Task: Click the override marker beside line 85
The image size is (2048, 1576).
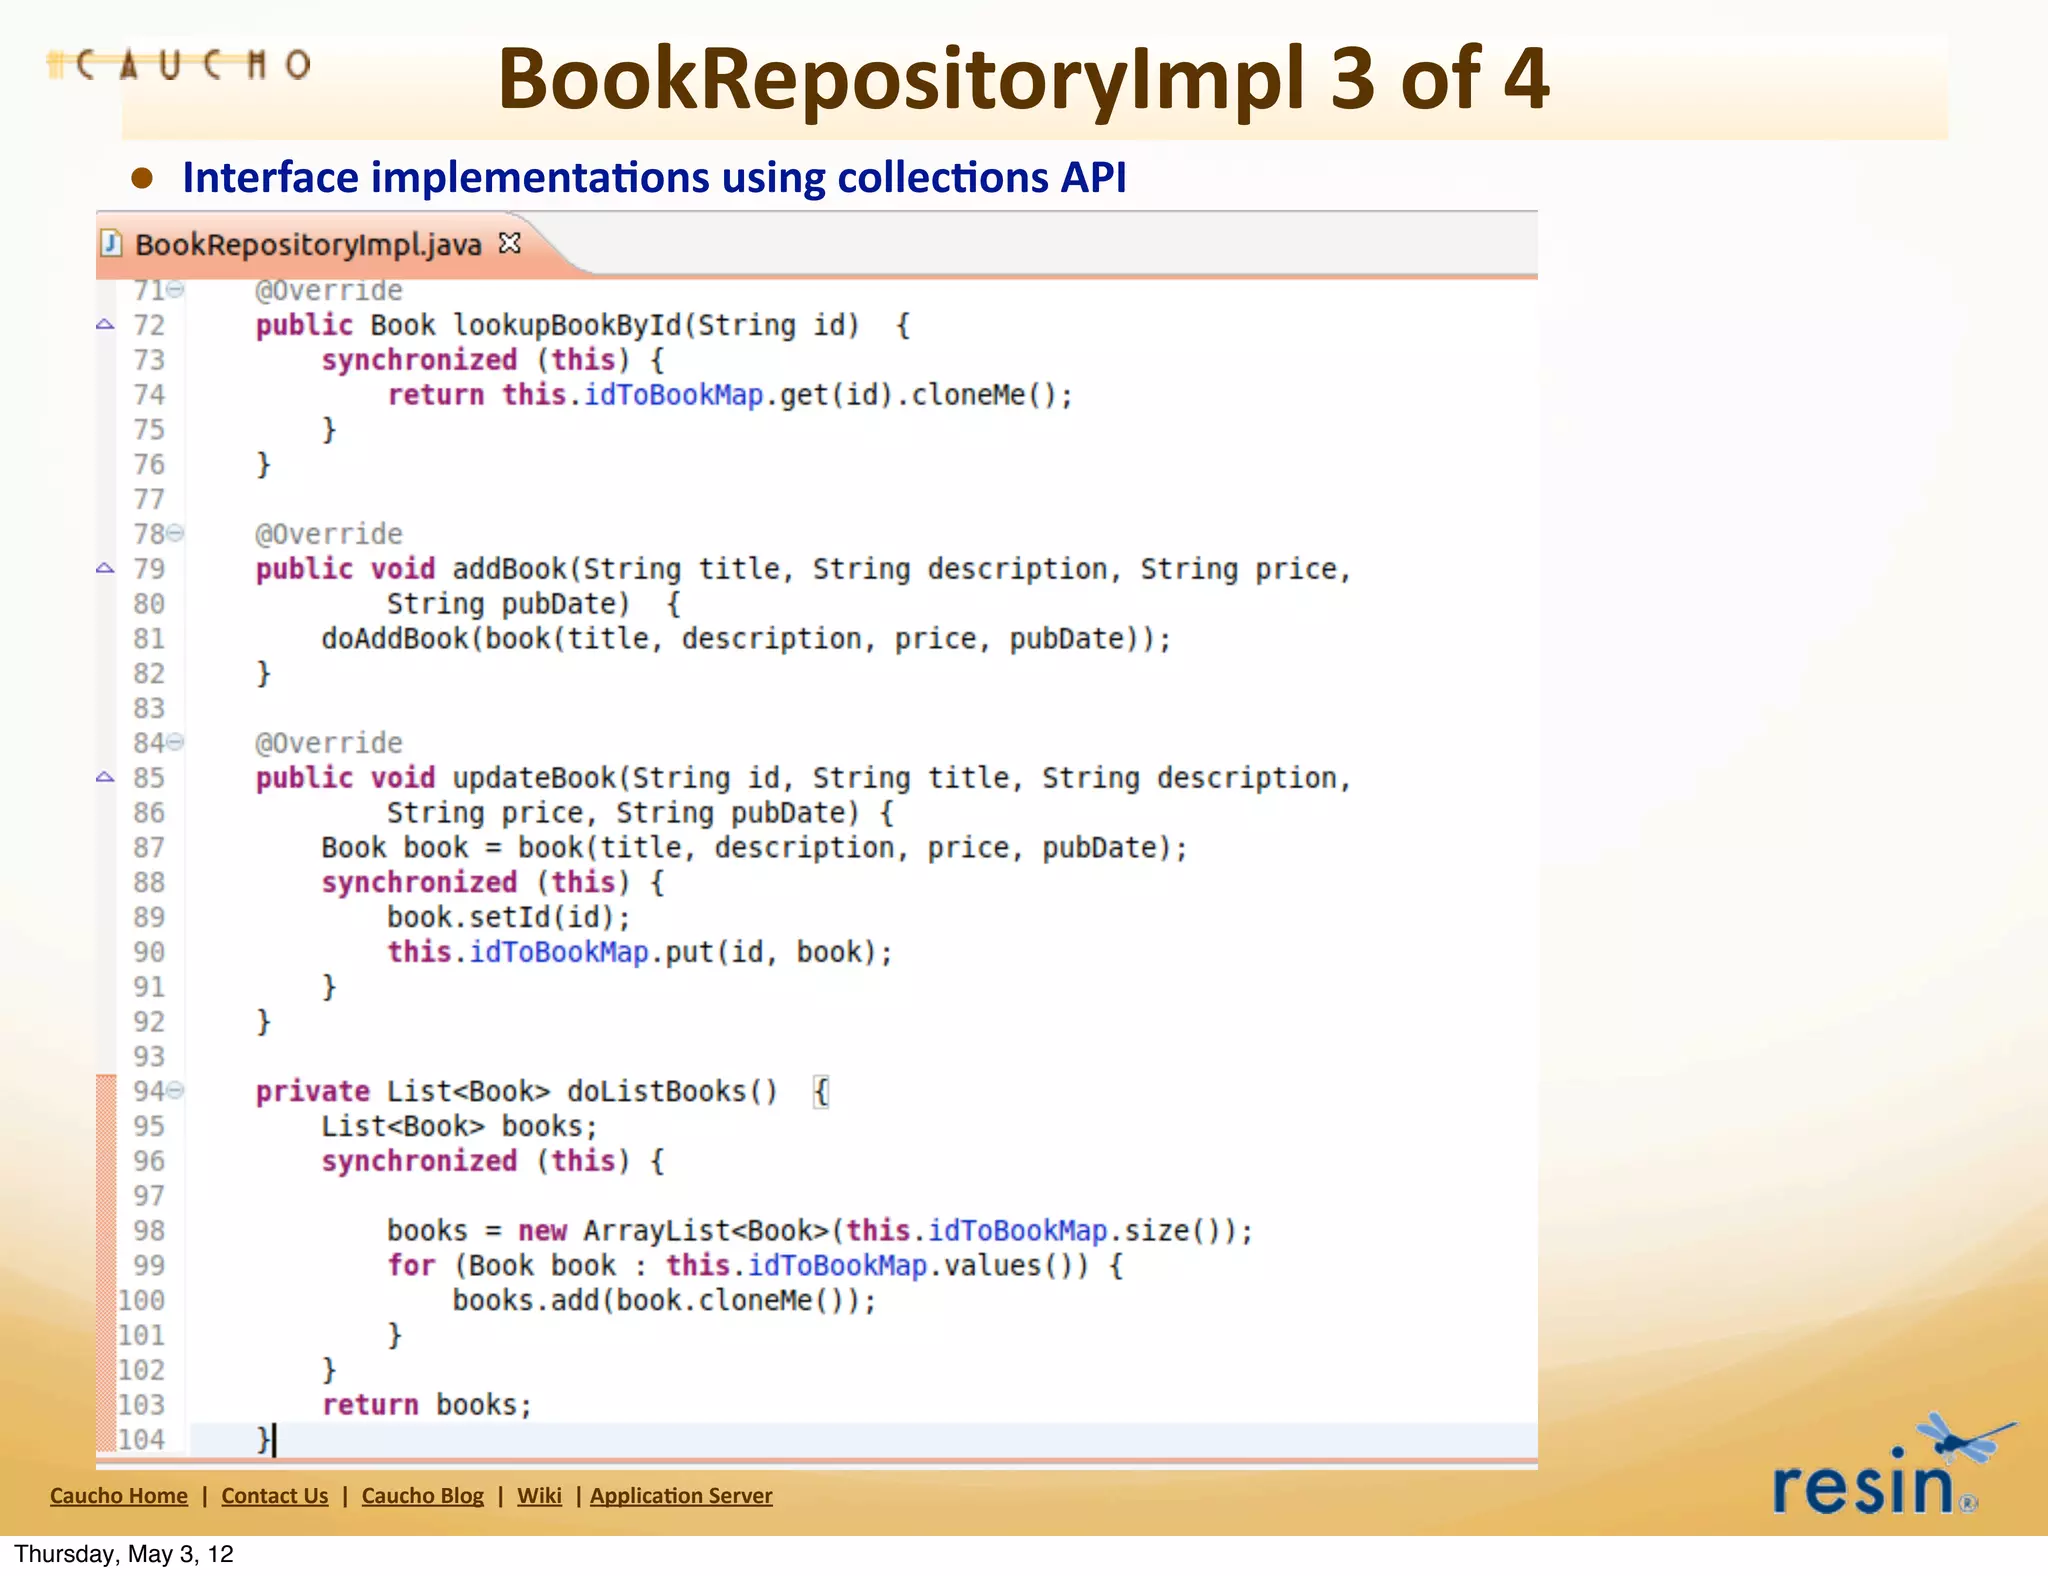Action: (x=105, y=777)
